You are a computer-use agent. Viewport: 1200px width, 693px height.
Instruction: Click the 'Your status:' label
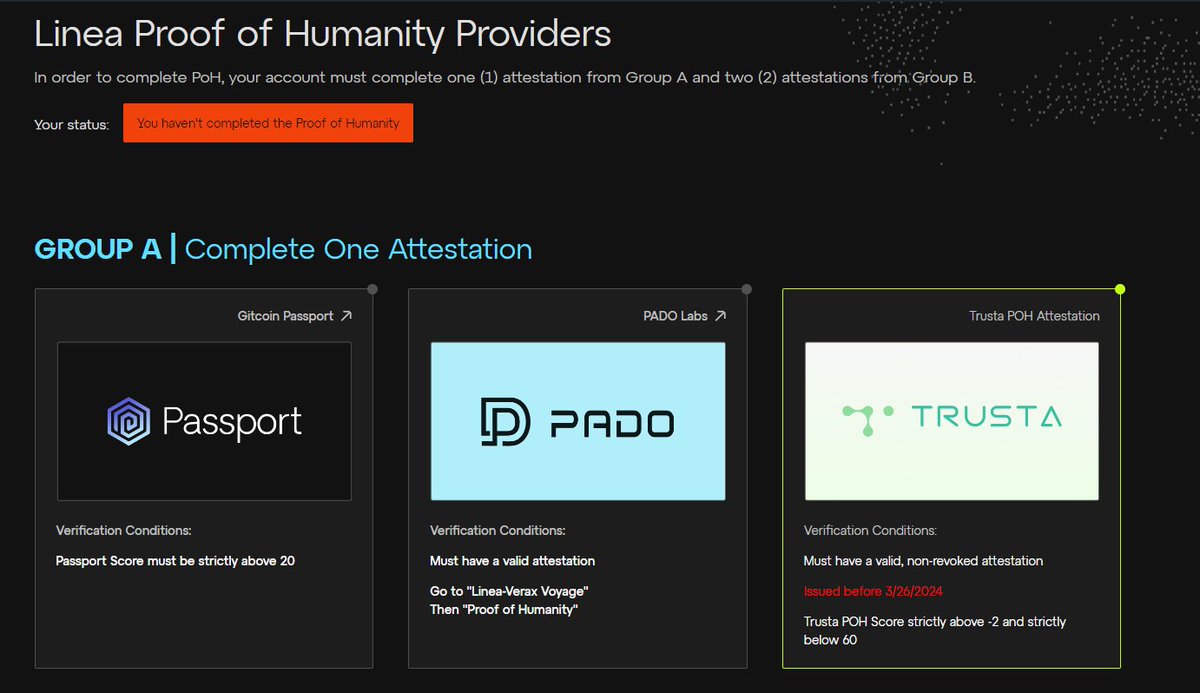pos(71,124)
